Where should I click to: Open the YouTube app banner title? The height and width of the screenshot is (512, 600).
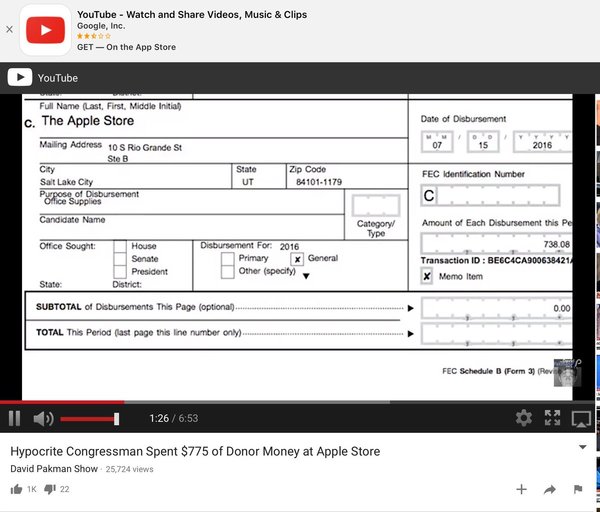pos(192,15)
